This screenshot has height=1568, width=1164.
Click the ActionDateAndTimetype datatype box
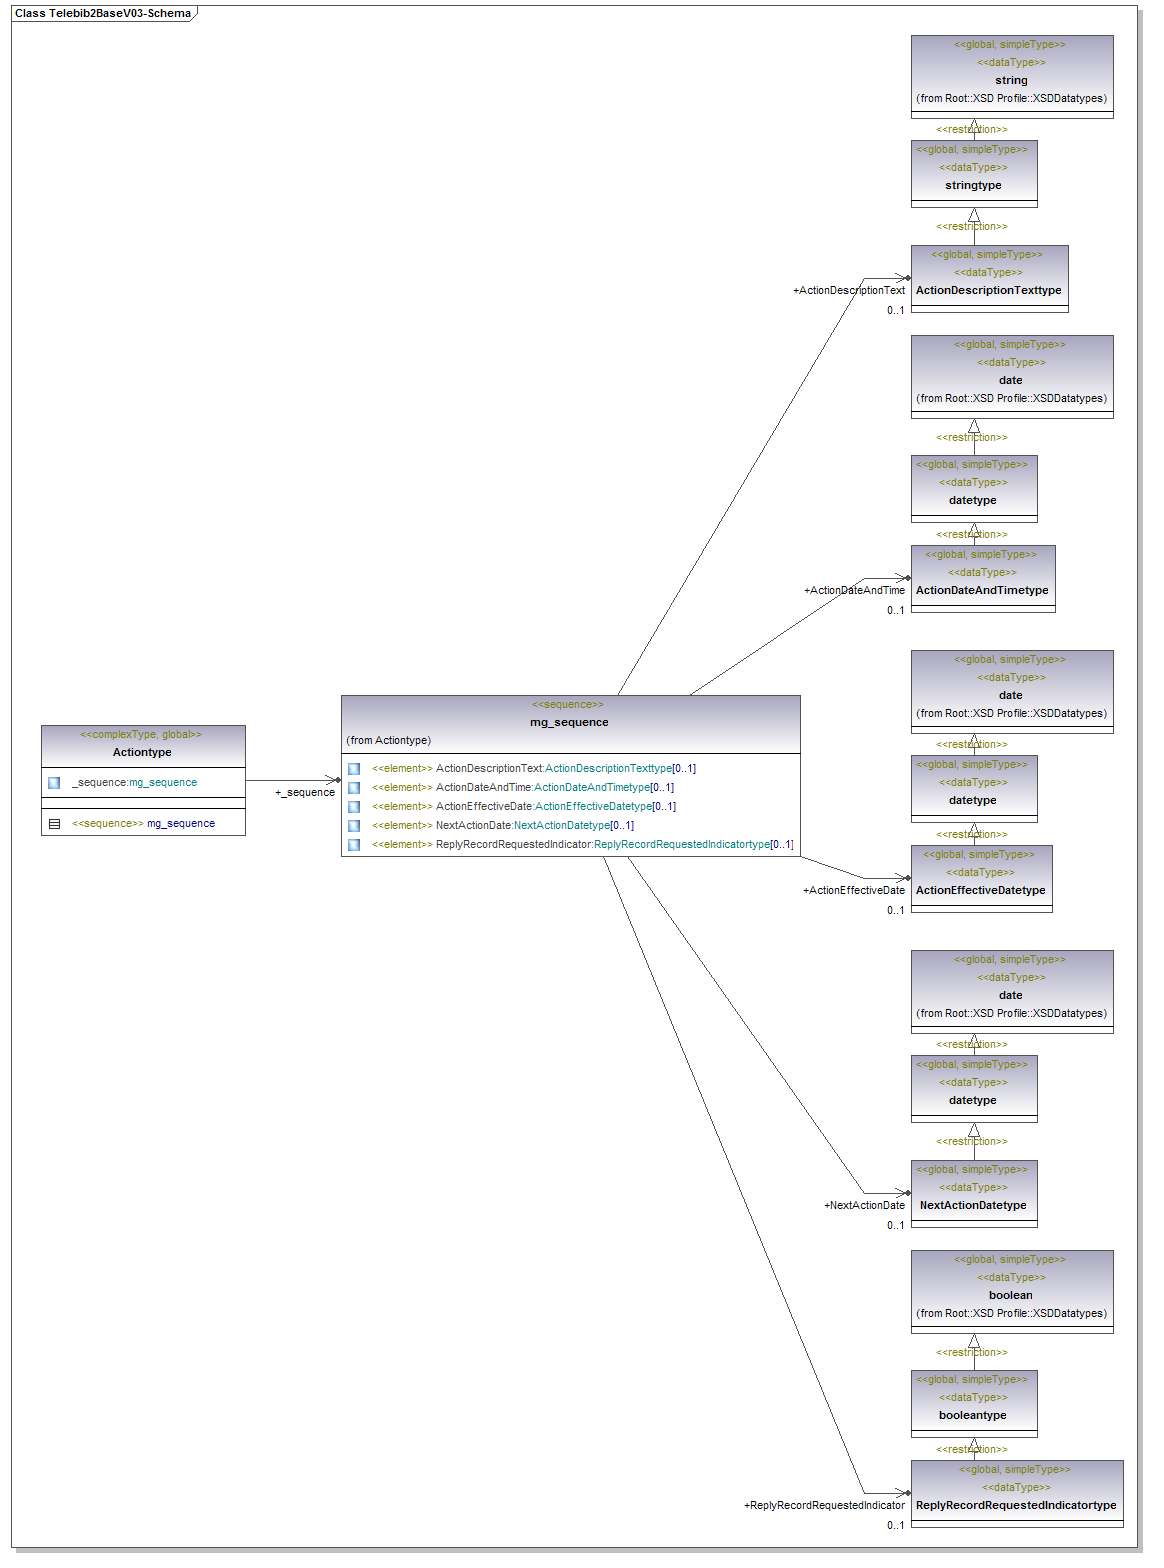click(x=982, y=590)
